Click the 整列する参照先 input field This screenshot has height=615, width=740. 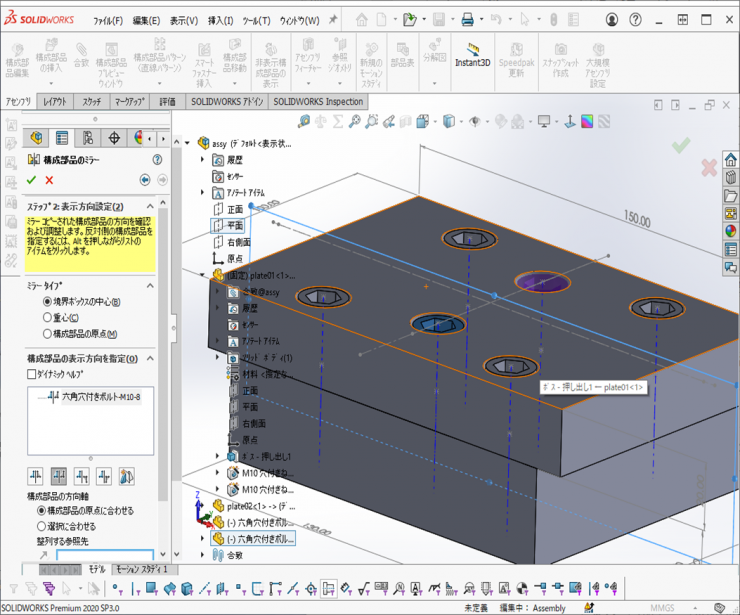(104, 555)
